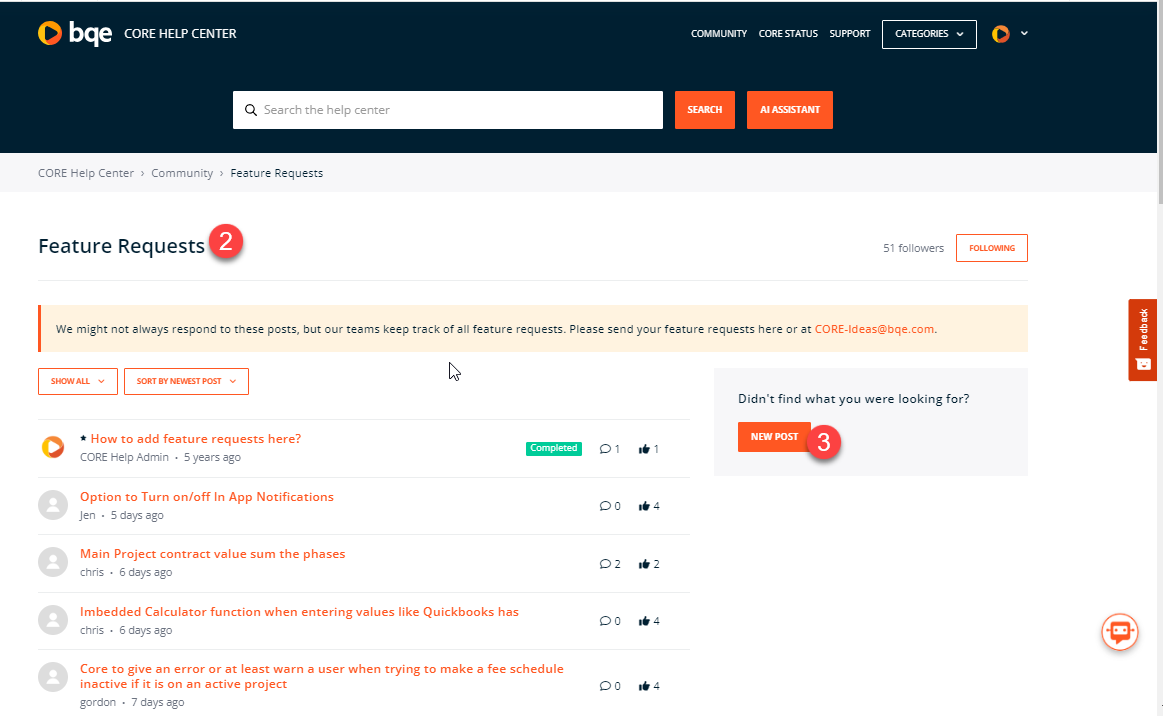Click Jen's user avatar
This screenshot has height=716, width=1163.
(53, 505)
